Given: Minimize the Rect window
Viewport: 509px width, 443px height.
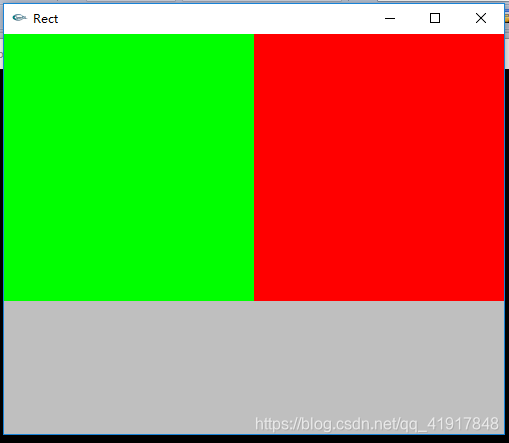Looking at the screenshot, I should tap(390, 18).
